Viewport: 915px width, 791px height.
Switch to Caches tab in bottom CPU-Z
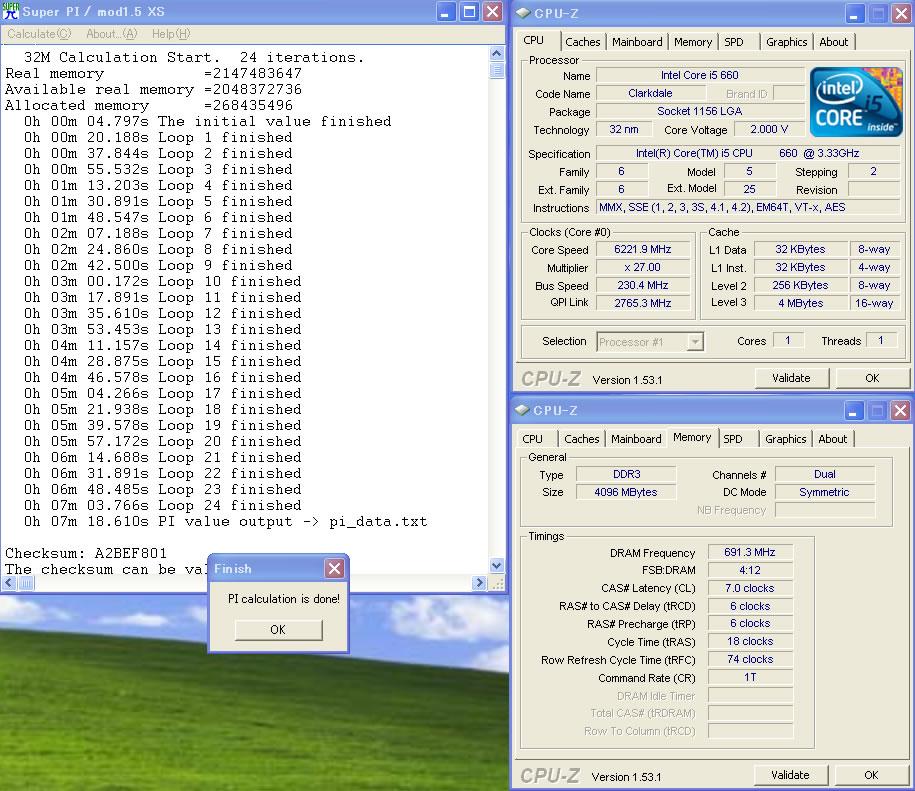coord(581,439)
